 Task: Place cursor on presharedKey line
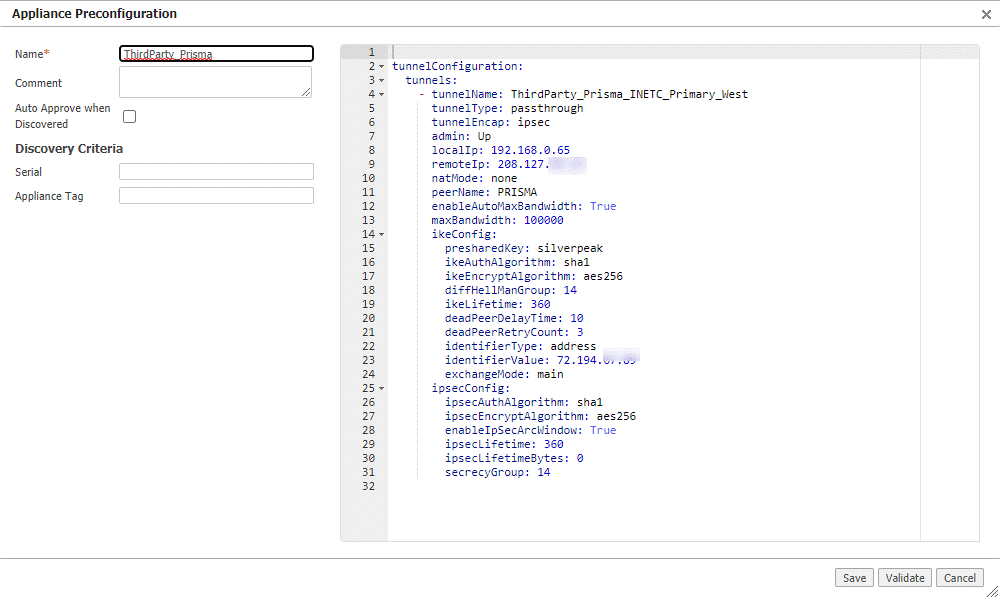[523, 248]
